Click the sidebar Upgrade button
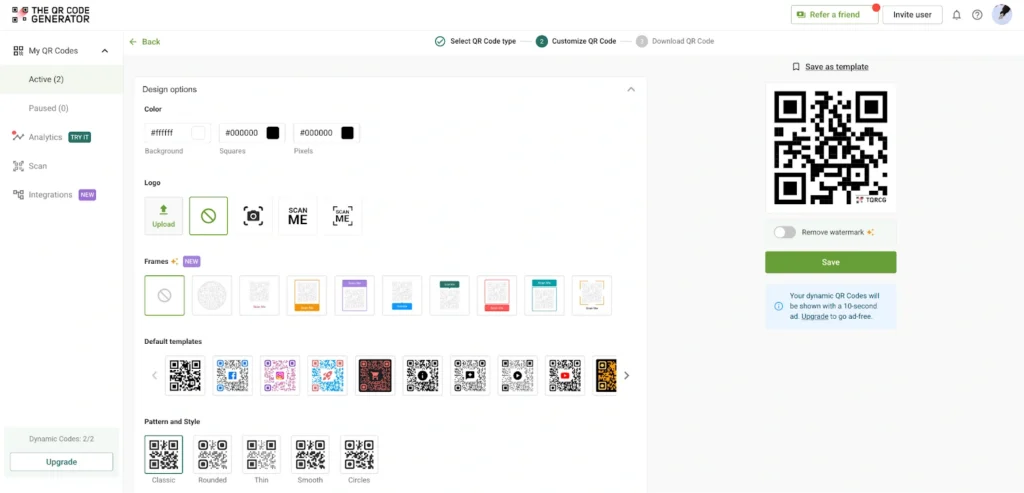 pos(61,462)
